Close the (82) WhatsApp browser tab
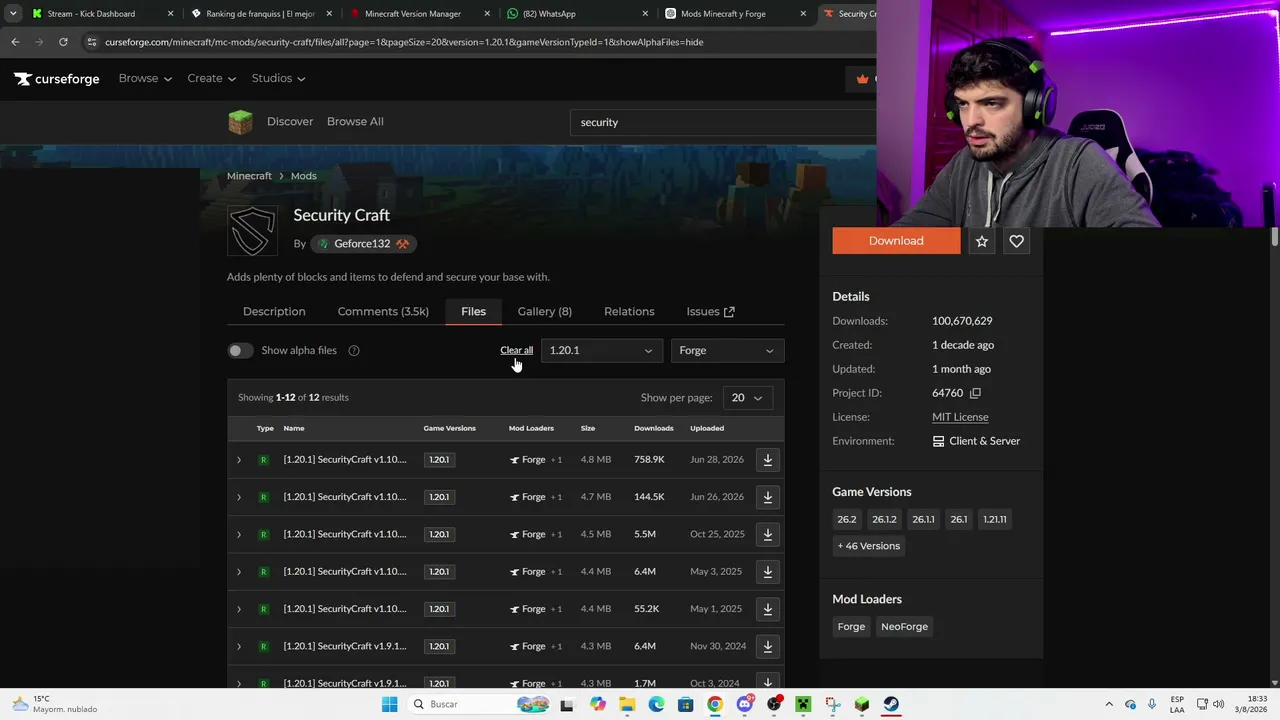 pyautogui.click(x=645, y=14)
